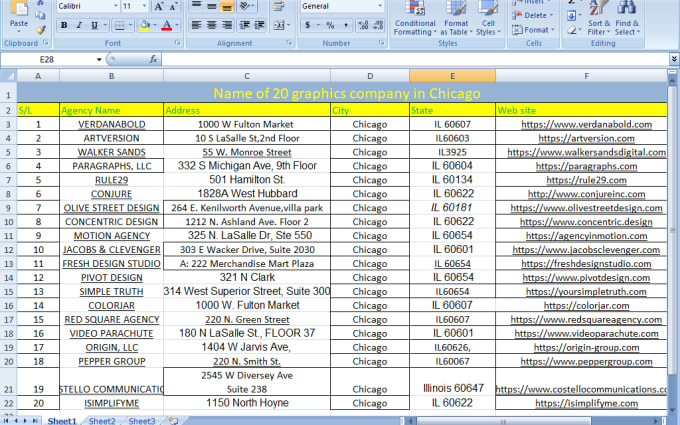Click the Shrink Font icon

coord(173,6)
